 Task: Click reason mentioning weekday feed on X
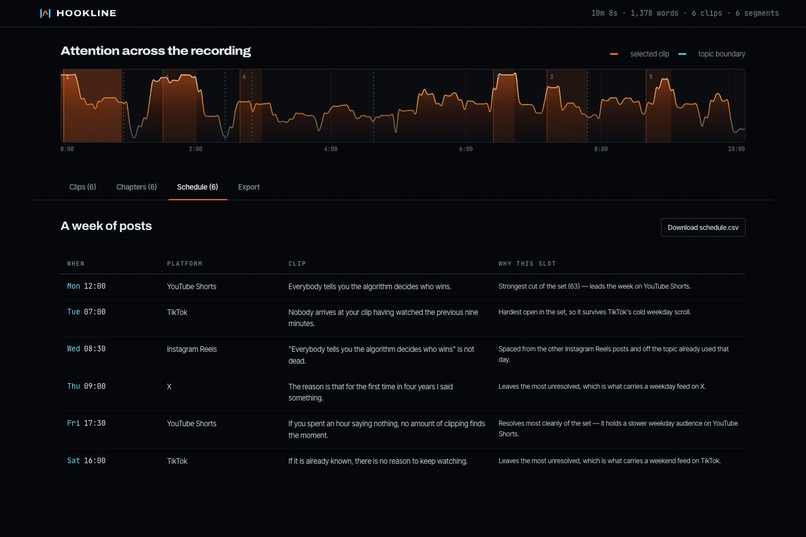click(602, 387)
